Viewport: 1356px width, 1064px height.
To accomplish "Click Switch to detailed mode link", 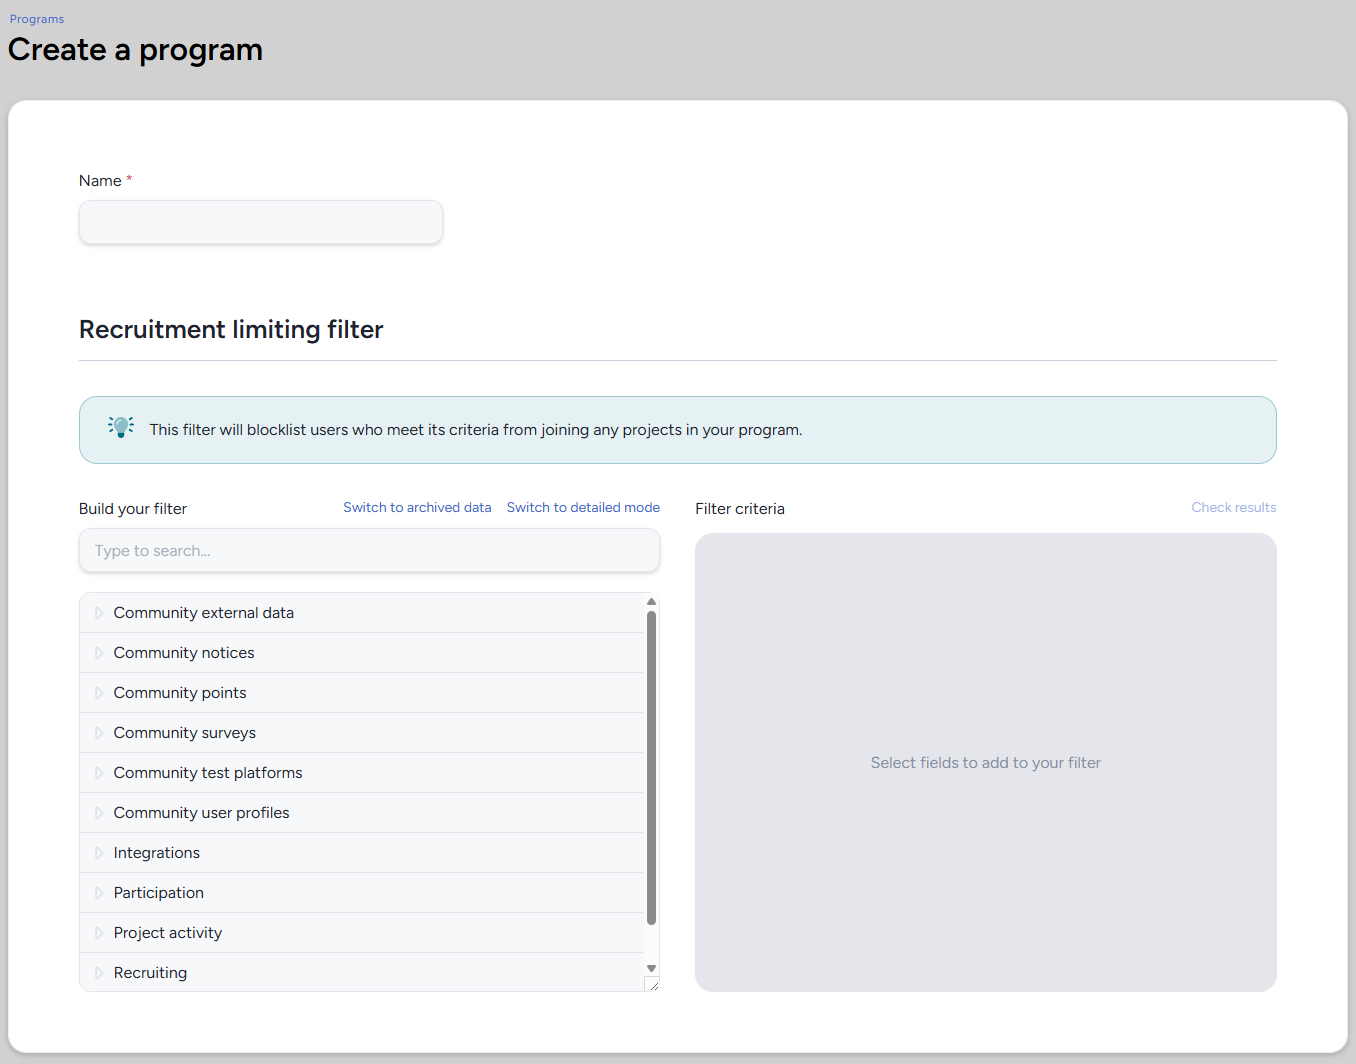I will tap(583, 507).
